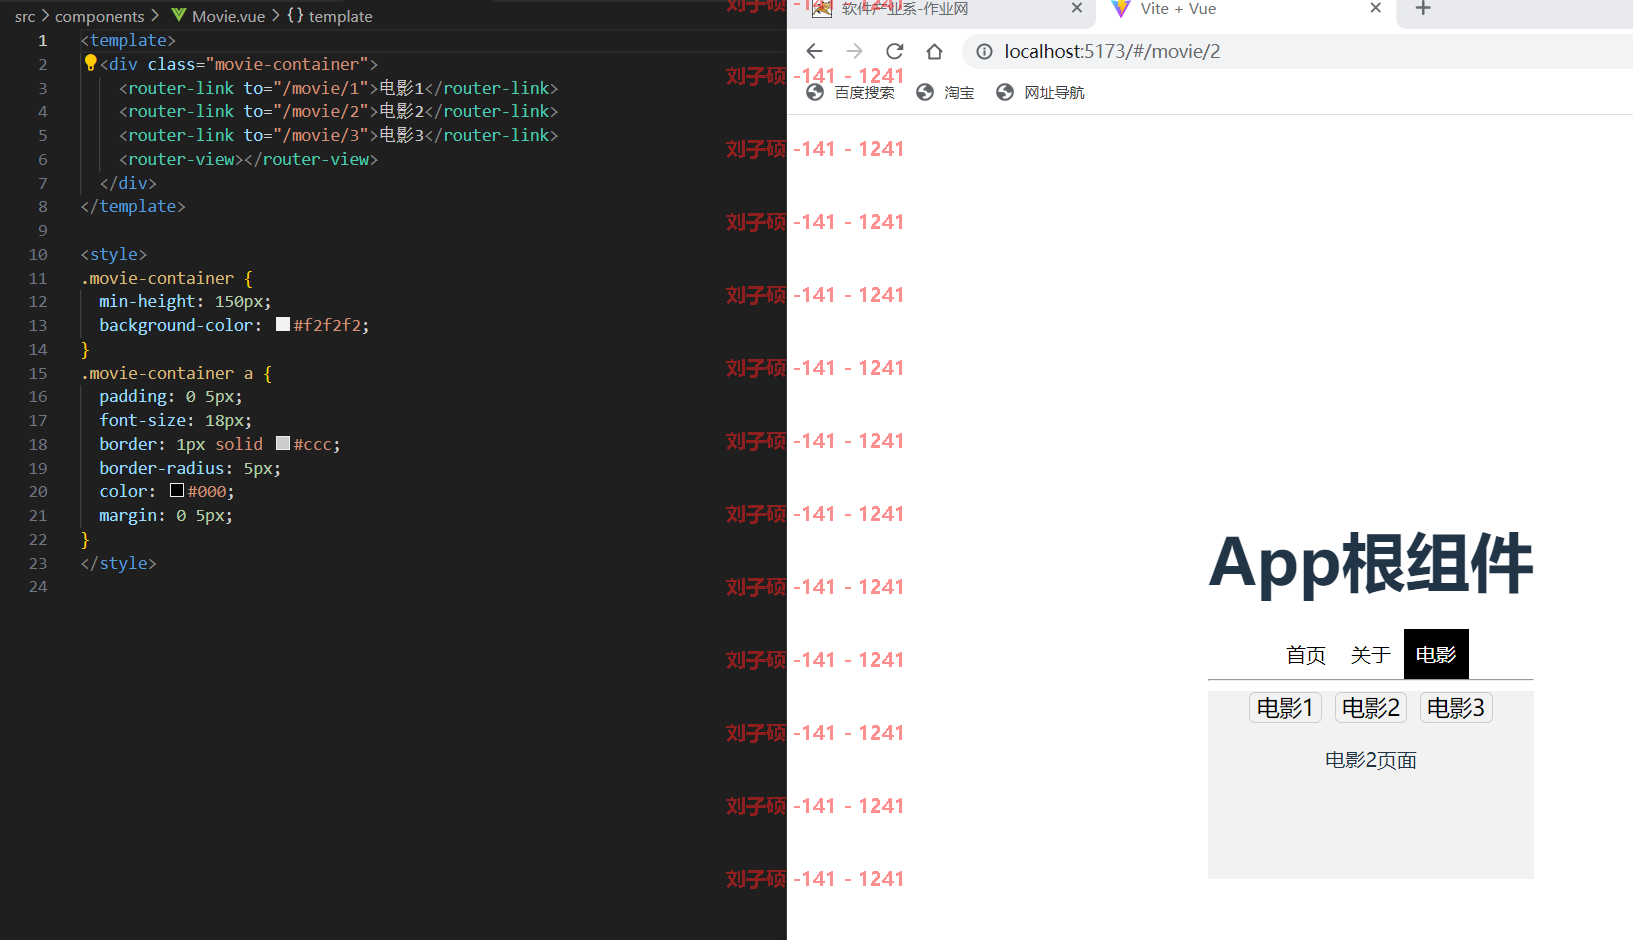
Task: Close the 软件产业系-作业网 tab
Action: pyautogui.click(x=1076, y=8)
